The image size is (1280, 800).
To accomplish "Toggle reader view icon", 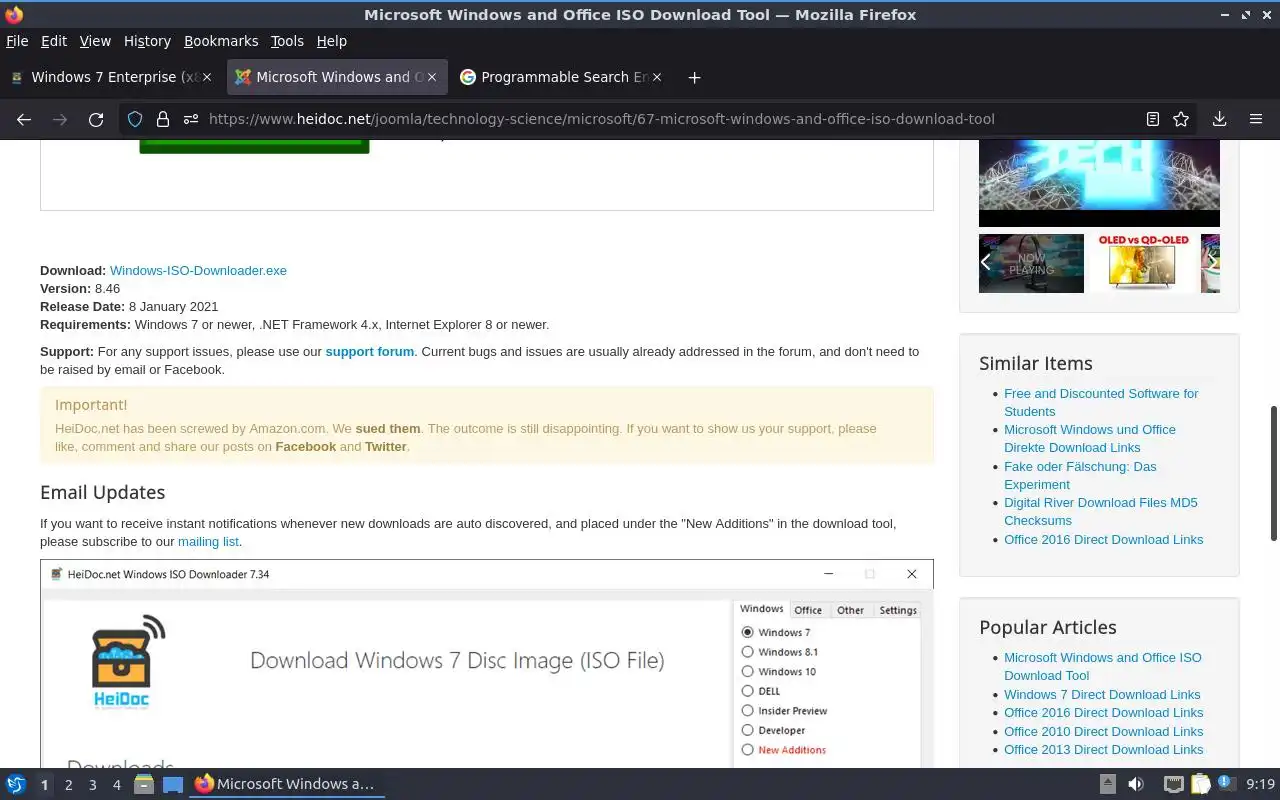I will [x=1153, y=119].
